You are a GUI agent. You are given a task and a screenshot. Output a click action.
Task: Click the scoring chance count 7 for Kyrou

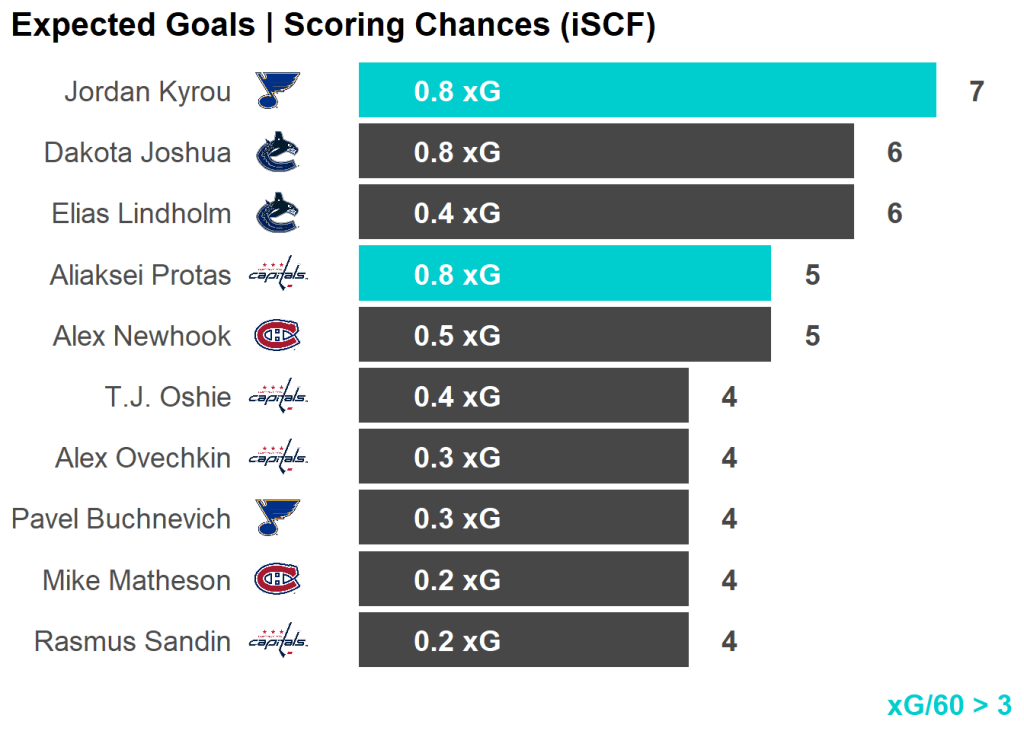click(x=977, y=92)
